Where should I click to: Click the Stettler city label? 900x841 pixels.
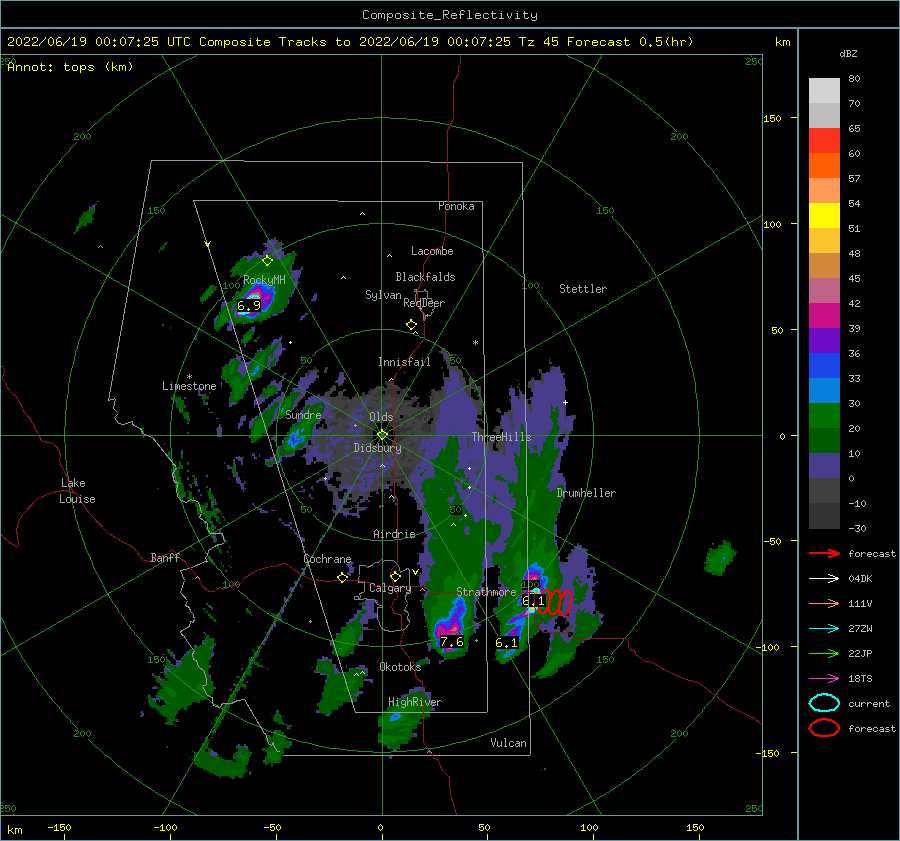pos(583,289)
